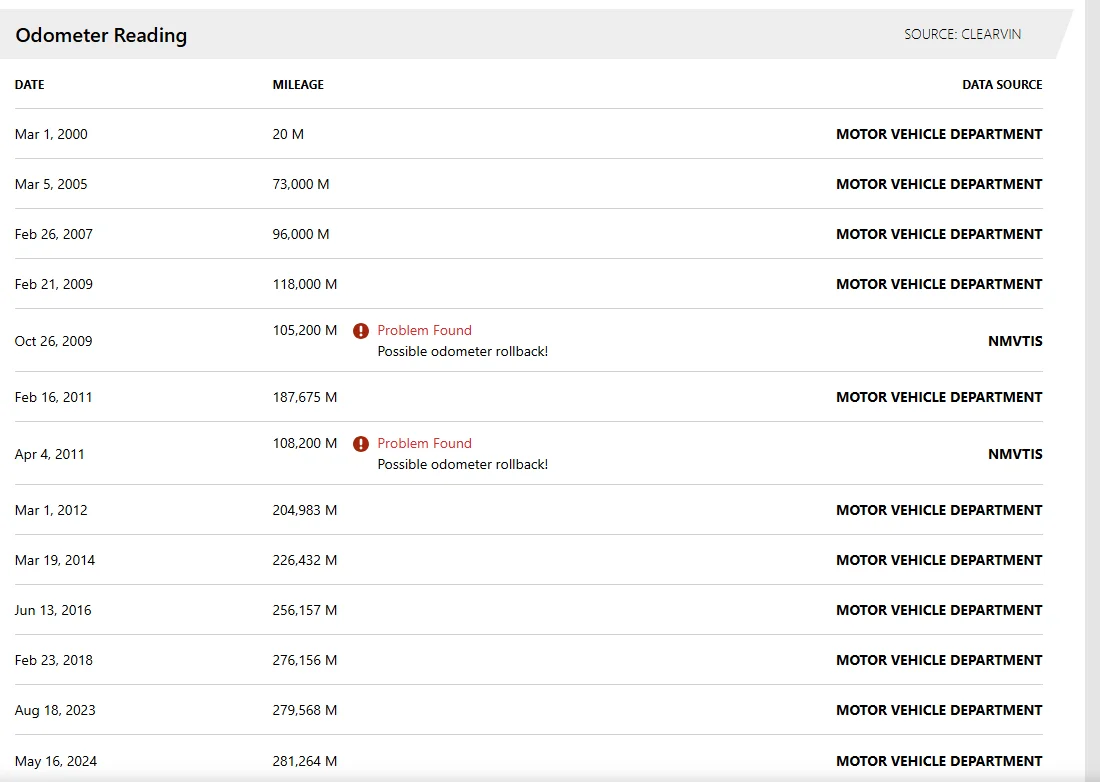Screen dimensions: 1100x782
Task: Select the Odometer Reading heading
Action: coord(101,35)
